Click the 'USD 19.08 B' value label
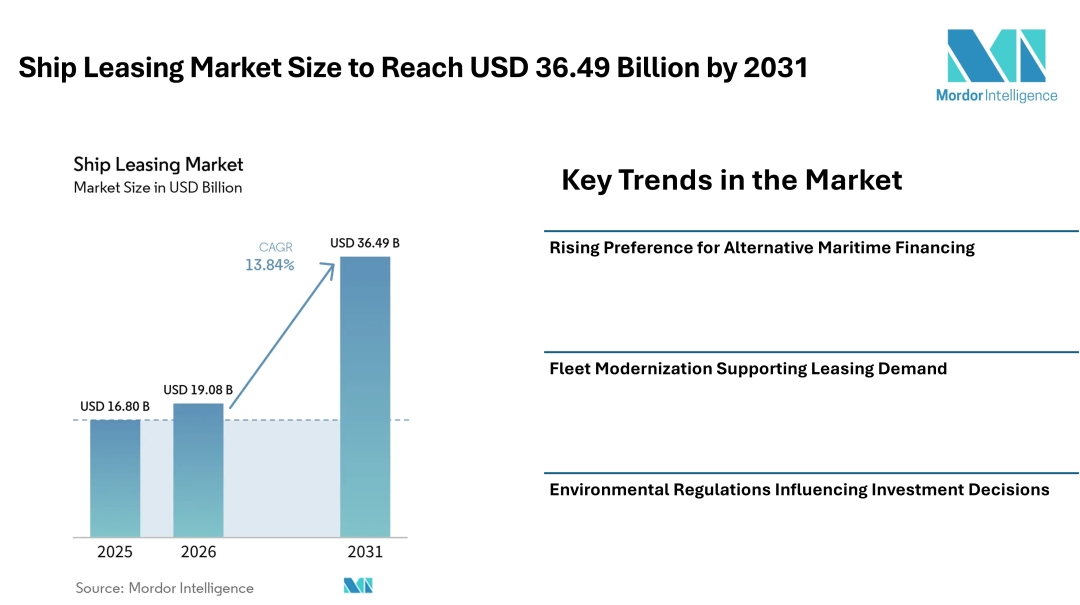 coord(198,390)
